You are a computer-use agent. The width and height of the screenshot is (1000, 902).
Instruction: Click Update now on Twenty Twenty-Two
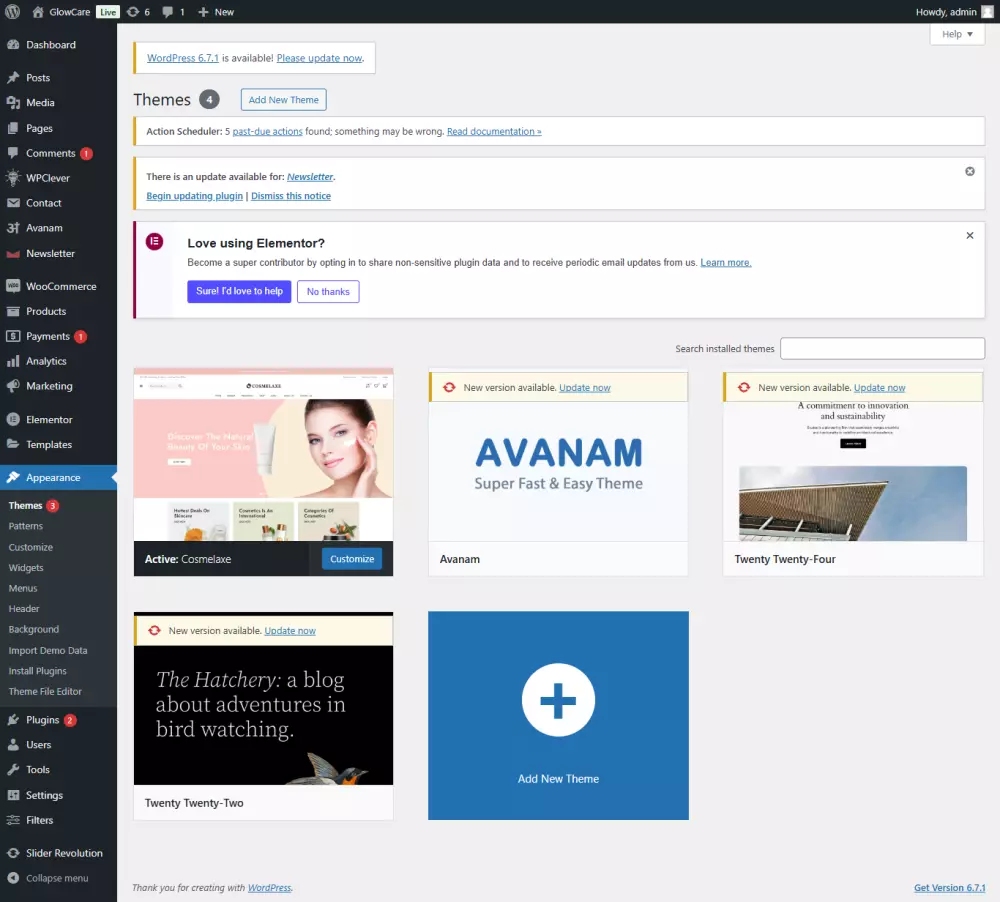[290, 631]
